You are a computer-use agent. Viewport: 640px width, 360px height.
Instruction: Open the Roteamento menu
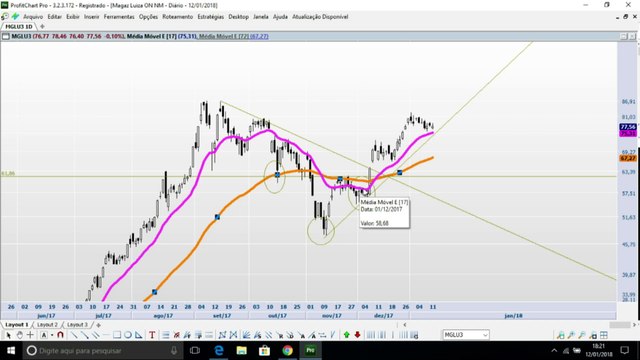point(178,17)
